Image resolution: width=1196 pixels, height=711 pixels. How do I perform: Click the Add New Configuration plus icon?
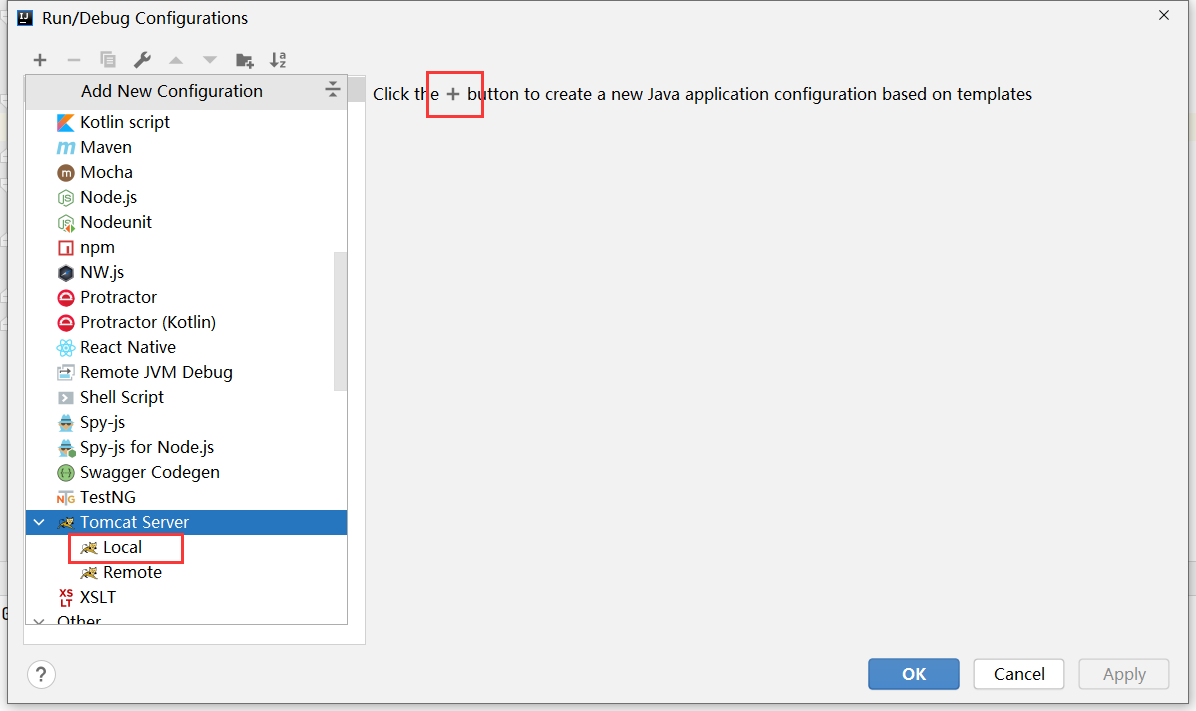[x=40, y=60]
